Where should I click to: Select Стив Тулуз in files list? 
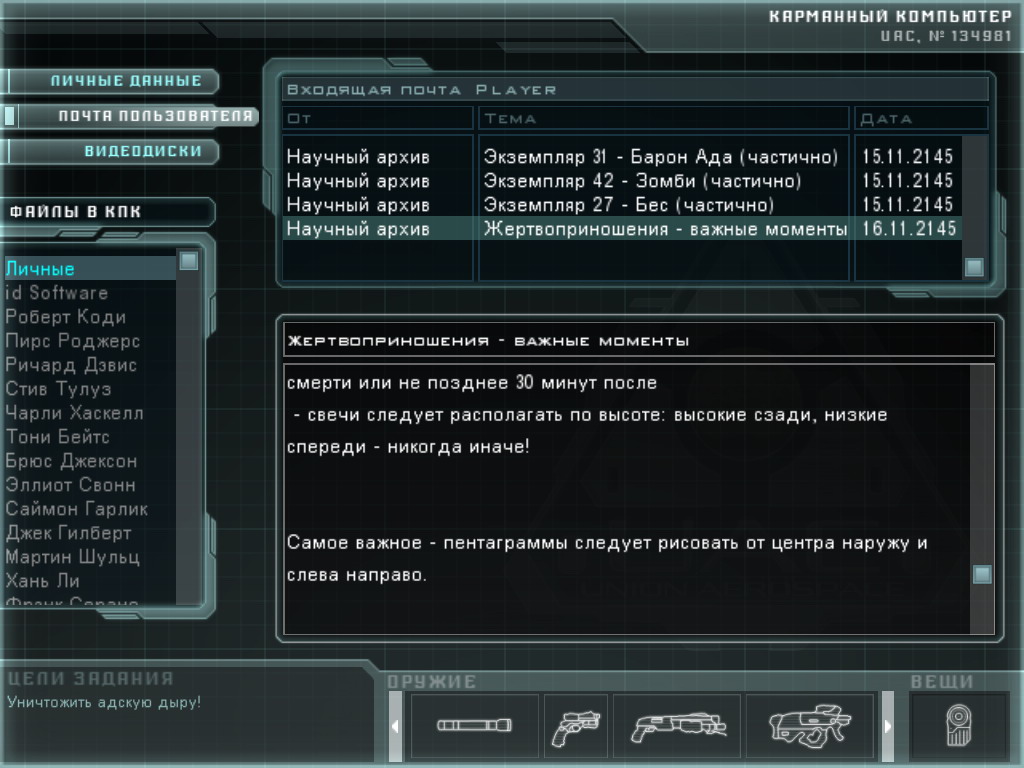tap(89, 389)
